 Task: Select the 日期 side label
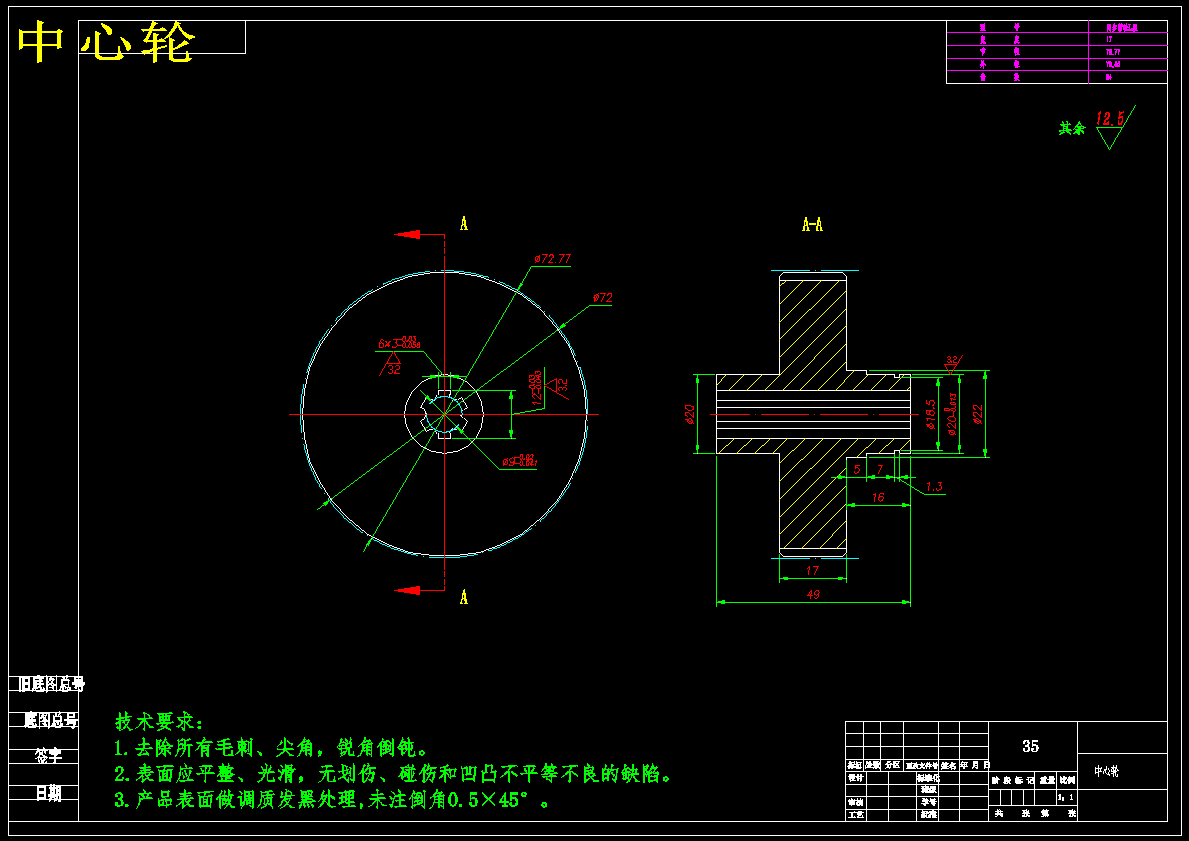point(49,793)
